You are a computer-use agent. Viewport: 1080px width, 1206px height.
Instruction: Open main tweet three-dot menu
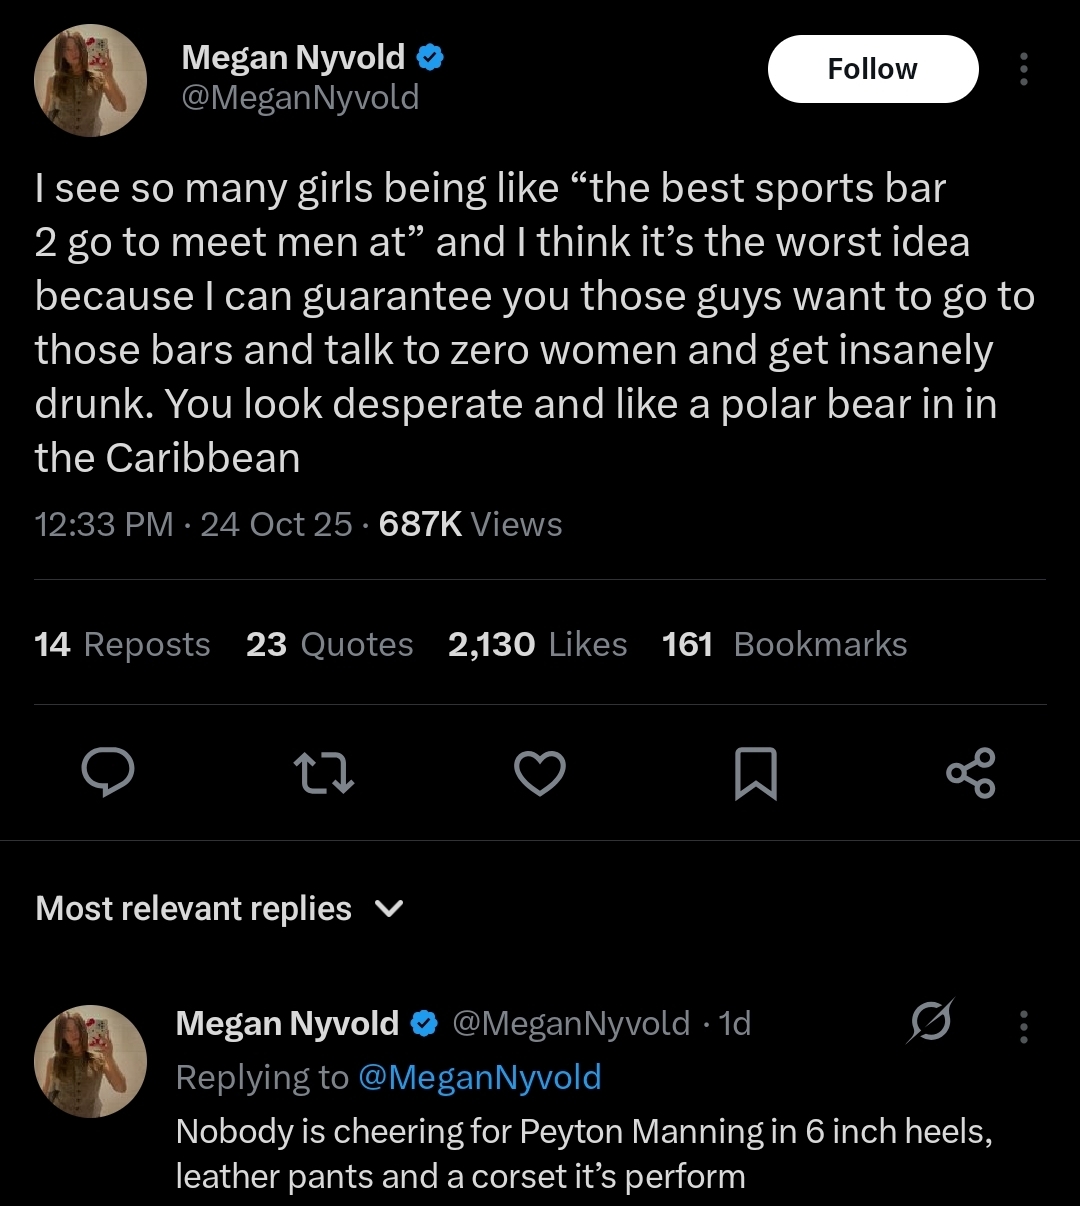1023,69
